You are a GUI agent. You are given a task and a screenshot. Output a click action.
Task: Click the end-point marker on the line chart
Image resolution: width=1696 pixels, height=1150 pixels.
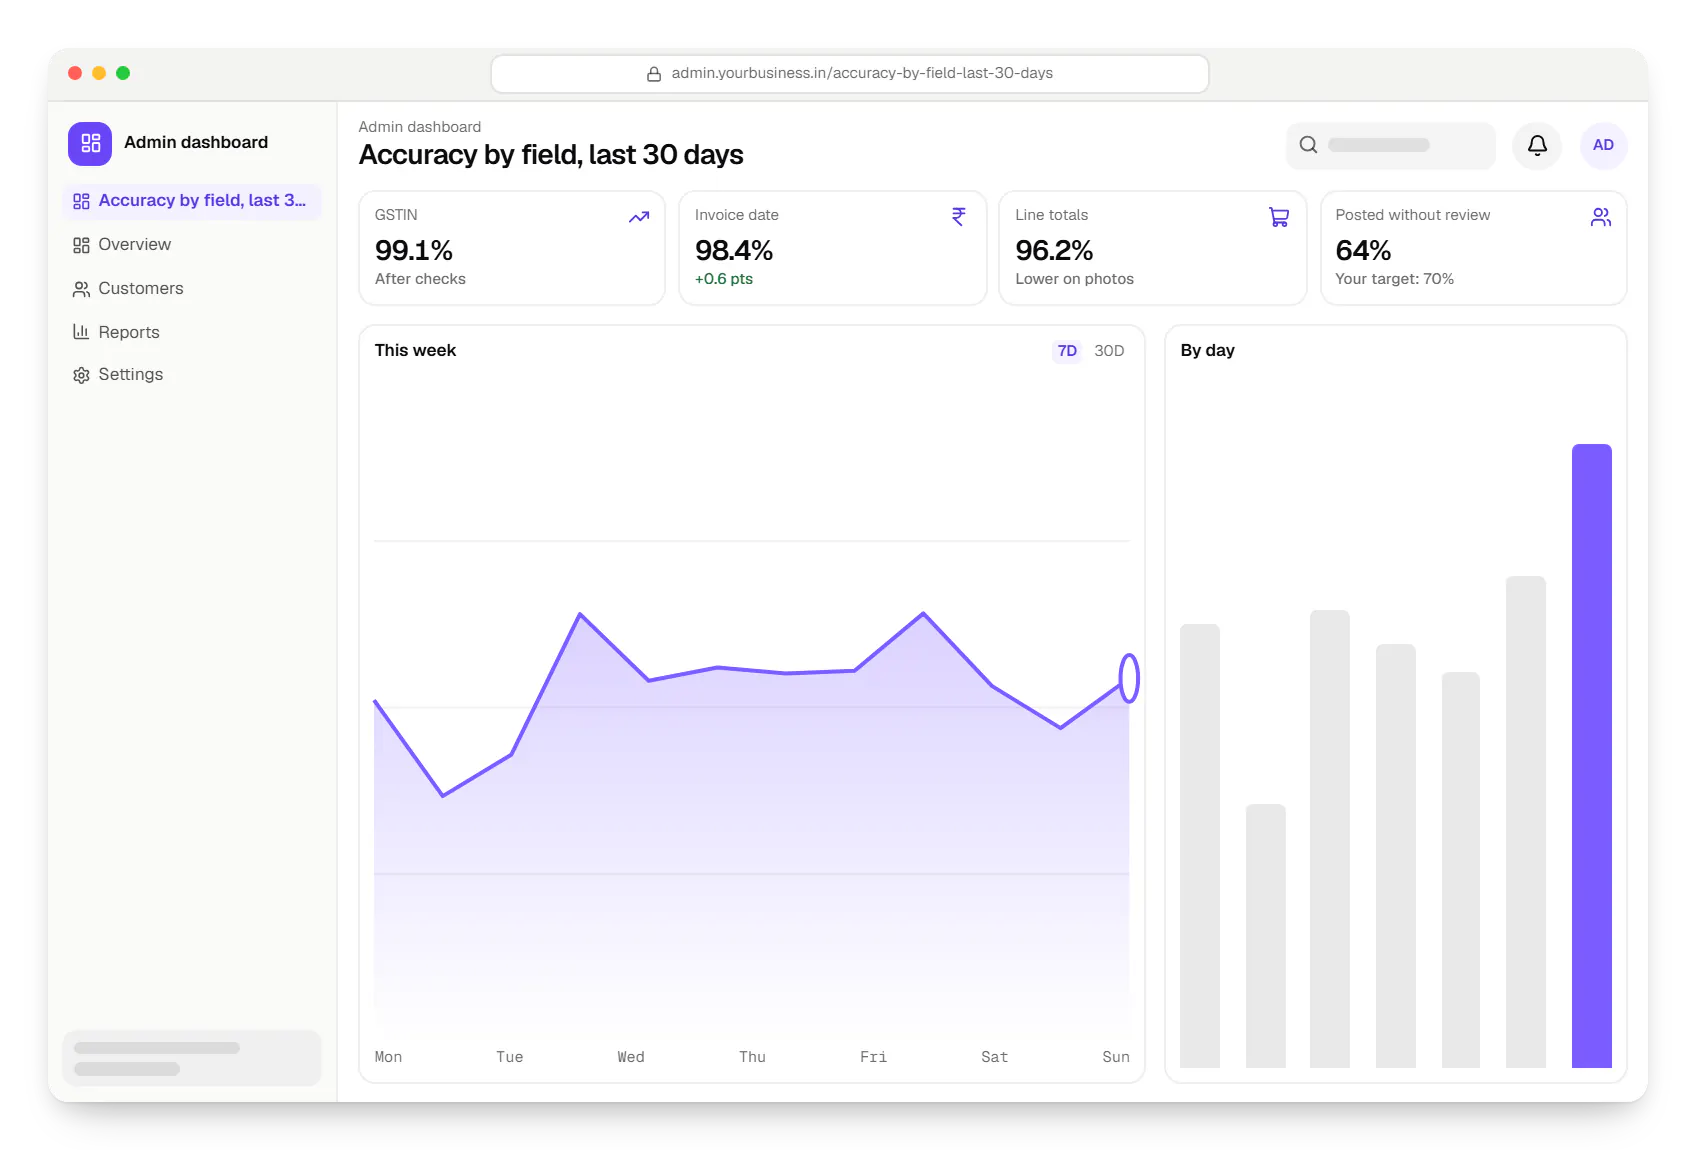pyautogui.click(x=1128, y=678)
